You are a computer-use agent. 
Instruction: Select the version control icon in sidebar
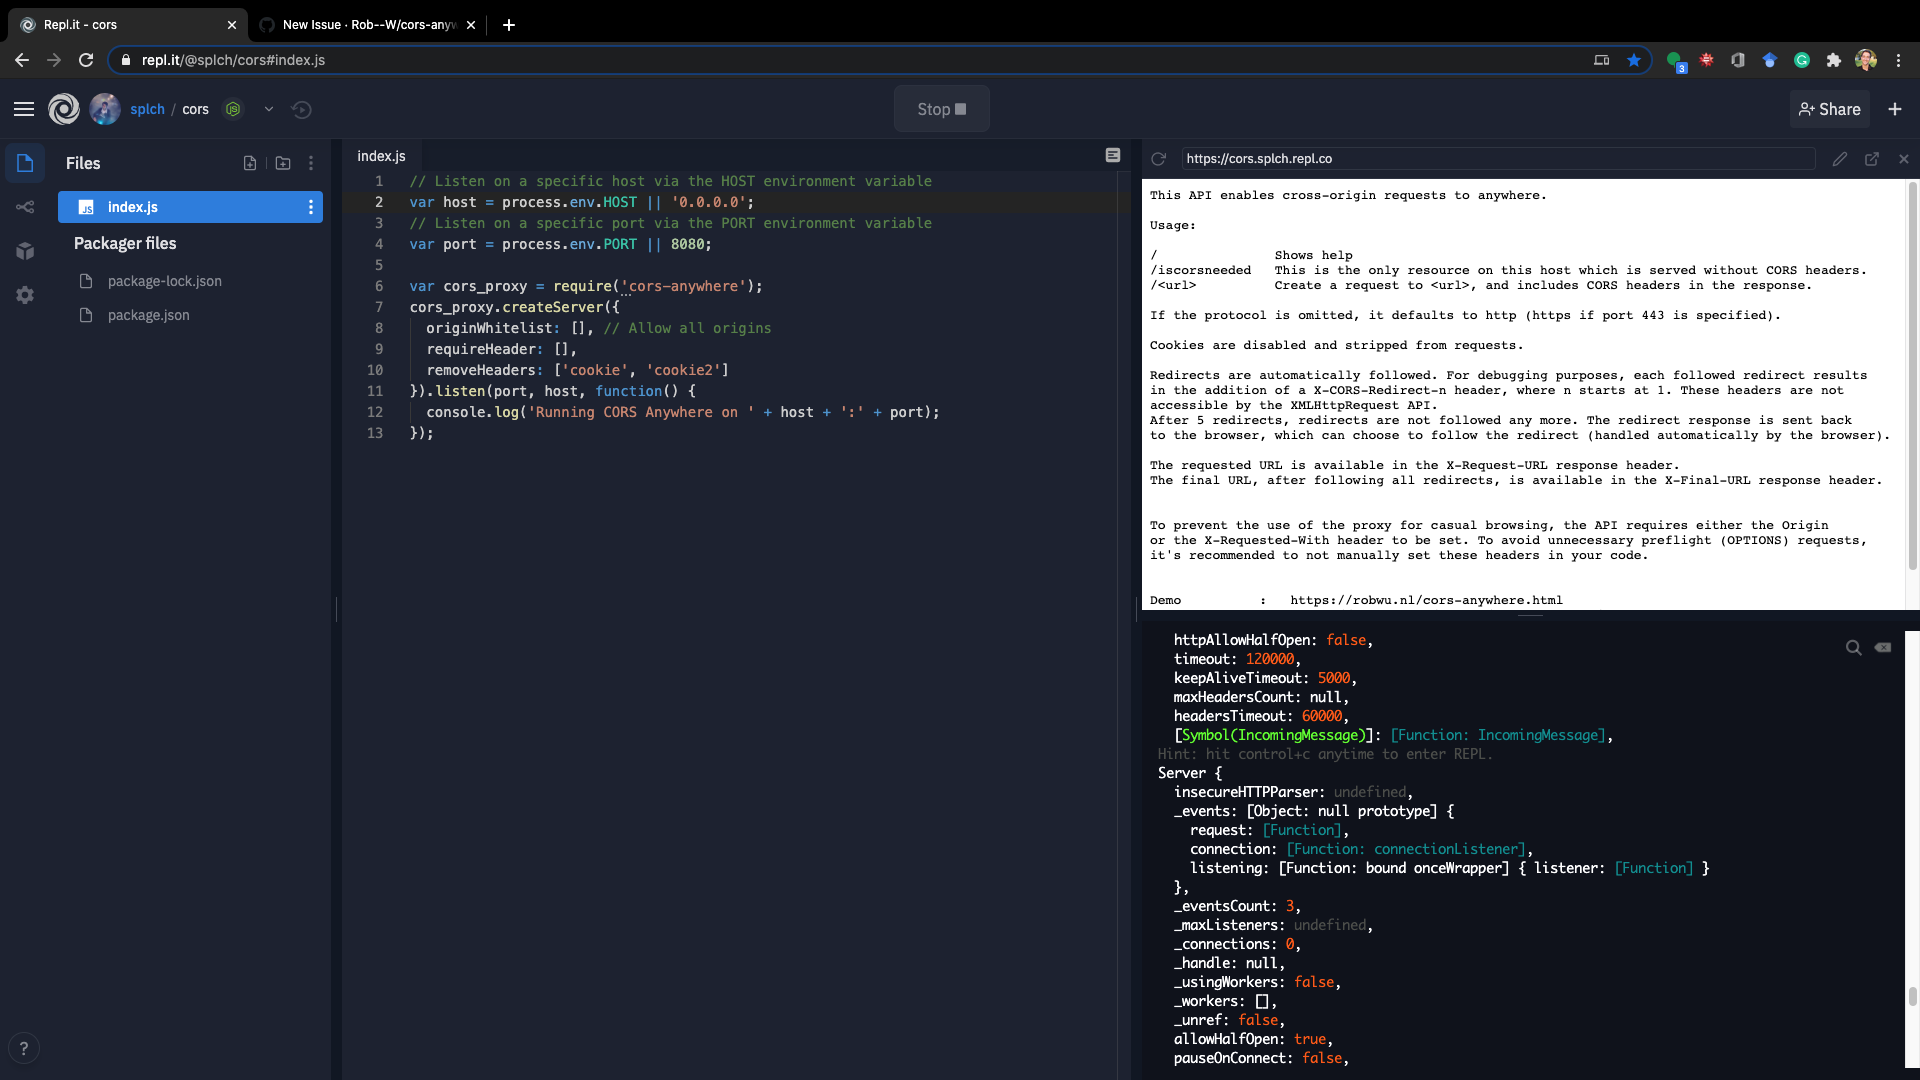[x=25, y=207]
